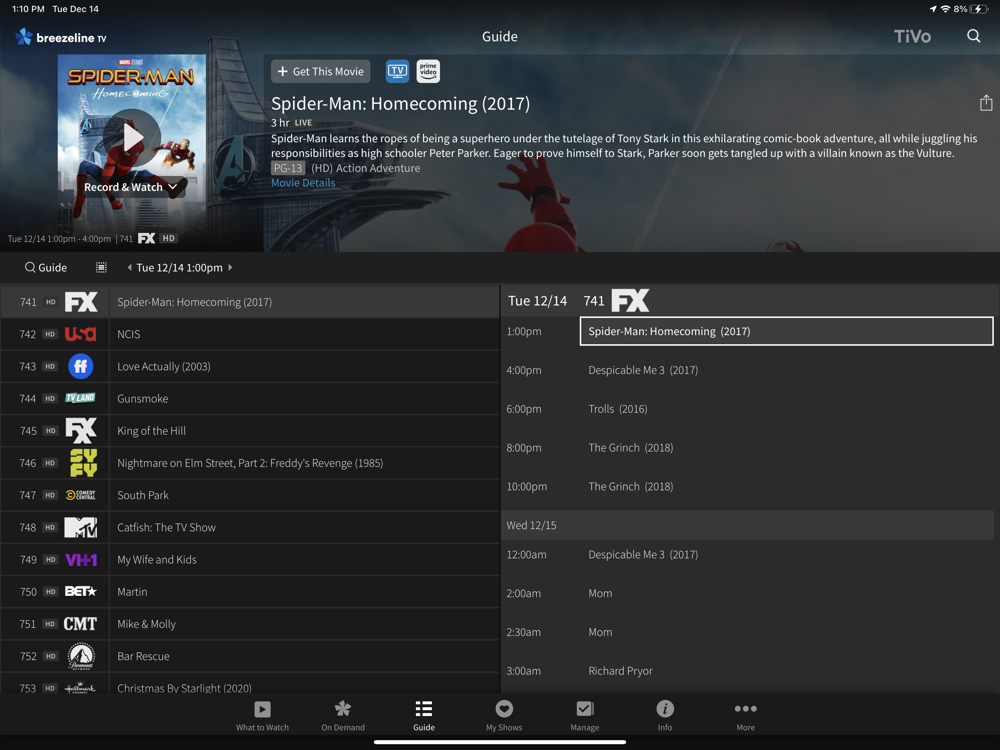Open the search magnifier icon in header
The width and height of the screenshot is (1000, 750).
(x=973, y=36)
